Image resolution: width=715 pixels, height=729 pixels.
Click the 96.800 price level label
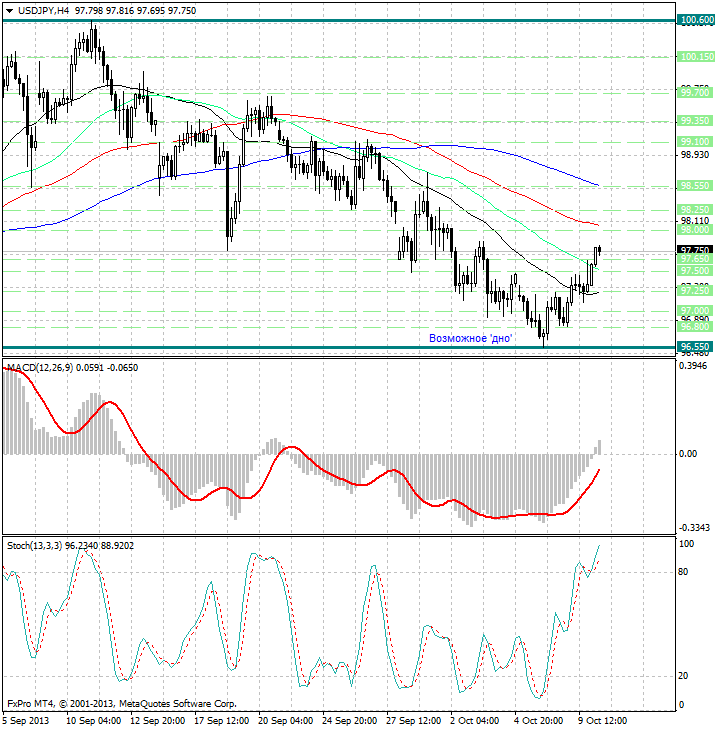click(695, 327)
